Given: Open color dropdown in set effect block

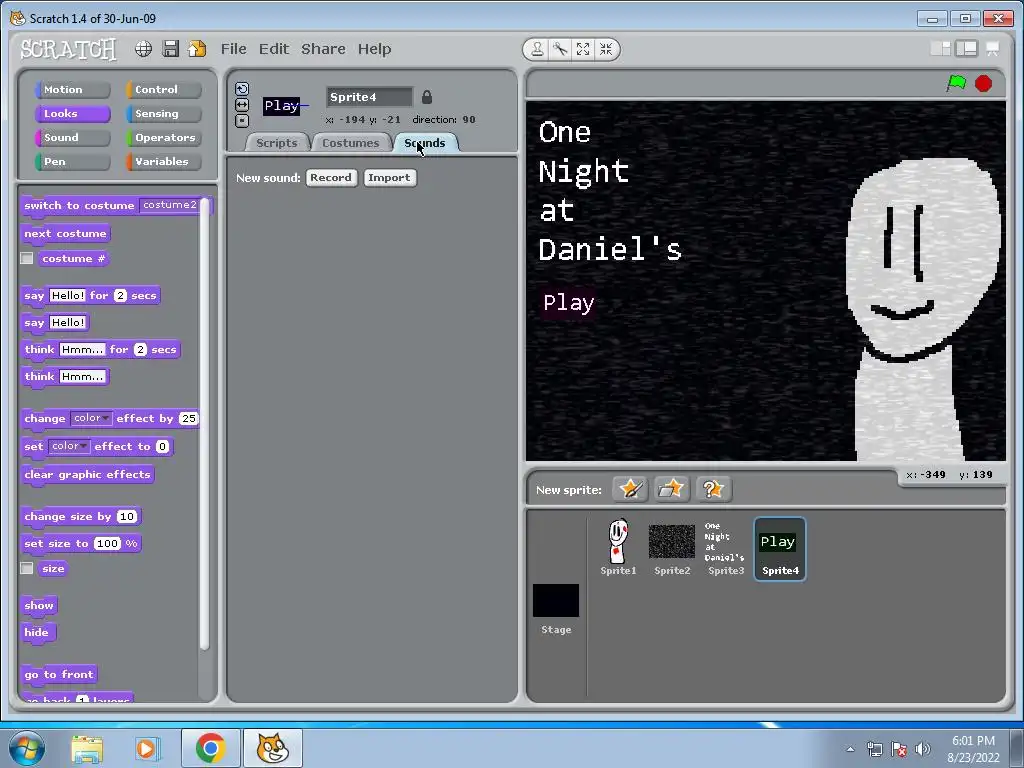Looking at the screenshot, I should pyautogui.click(x=69, y=447).
